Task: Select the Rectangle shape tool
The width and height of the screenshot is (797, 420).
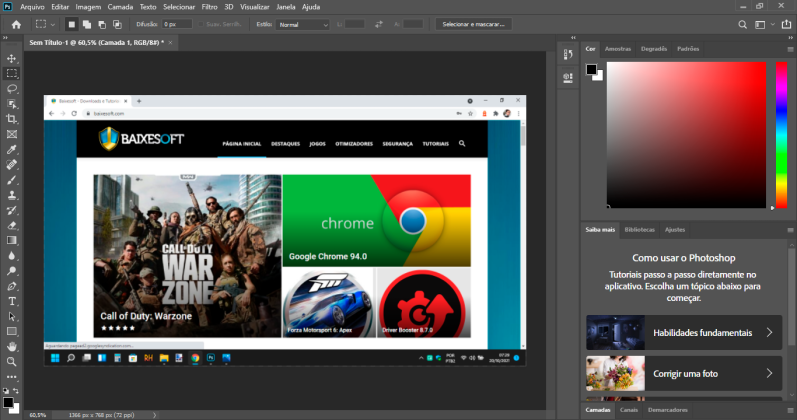Action: coord(12,332)
